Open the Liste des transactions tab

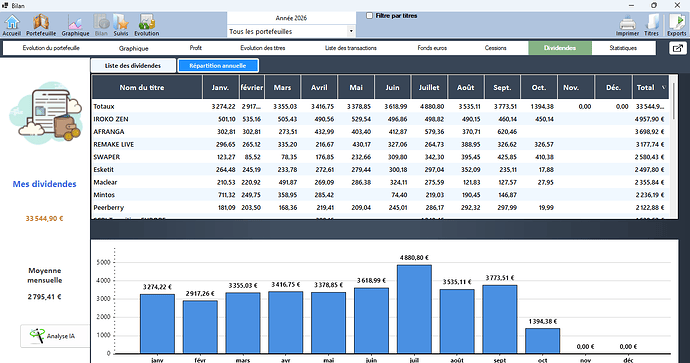(351, 48)
